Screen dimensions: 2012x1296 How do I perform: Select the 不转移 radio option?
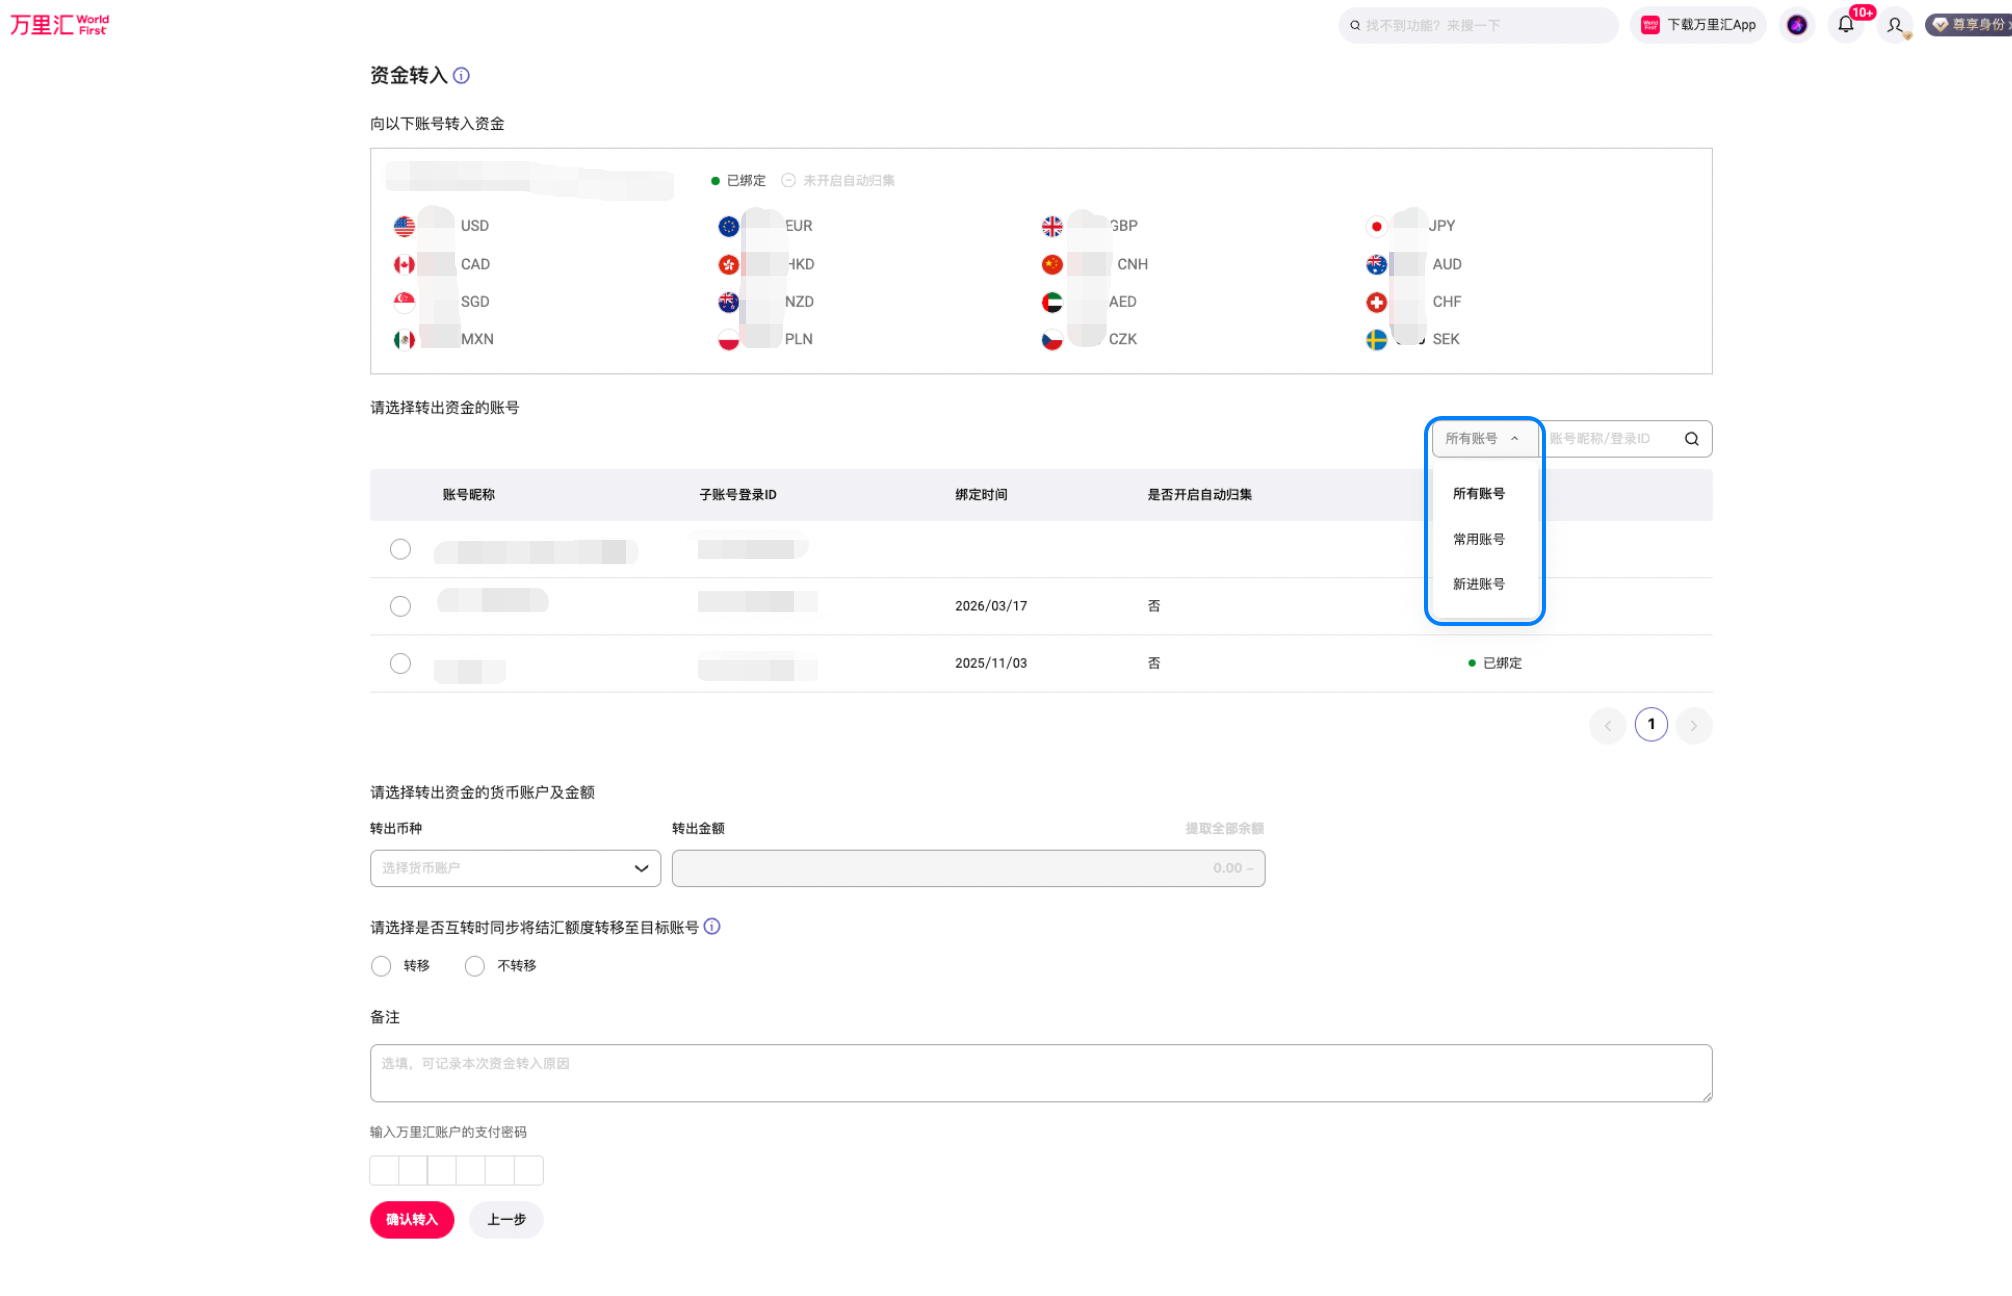coord(475,966)
